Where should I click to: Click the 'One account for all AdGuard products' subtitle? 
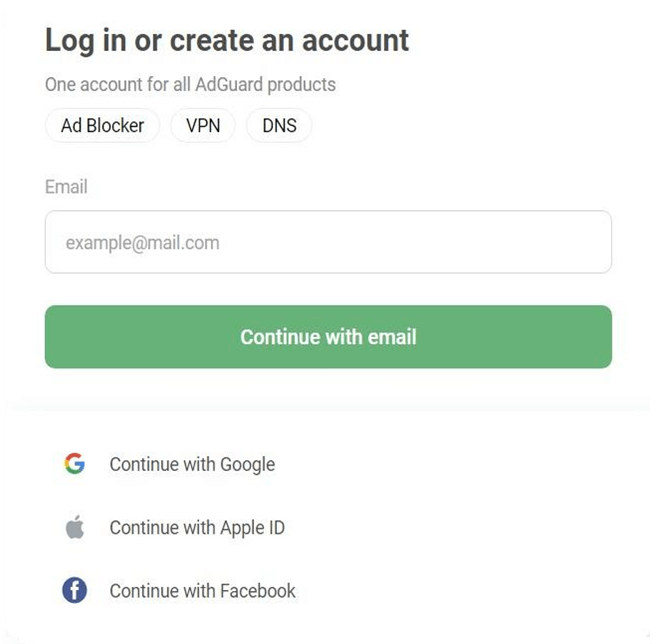point(190,85)
